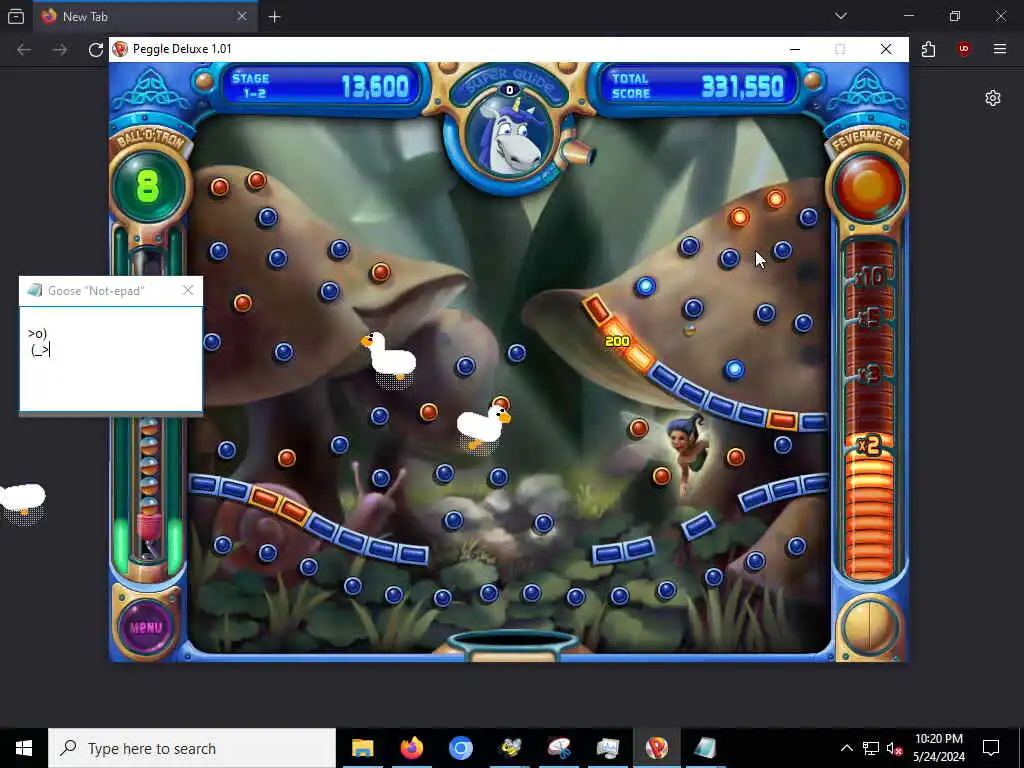Open Firefox extensions puzzle icon
This screenshot has height=768, width=1024.
pos(928,50)
